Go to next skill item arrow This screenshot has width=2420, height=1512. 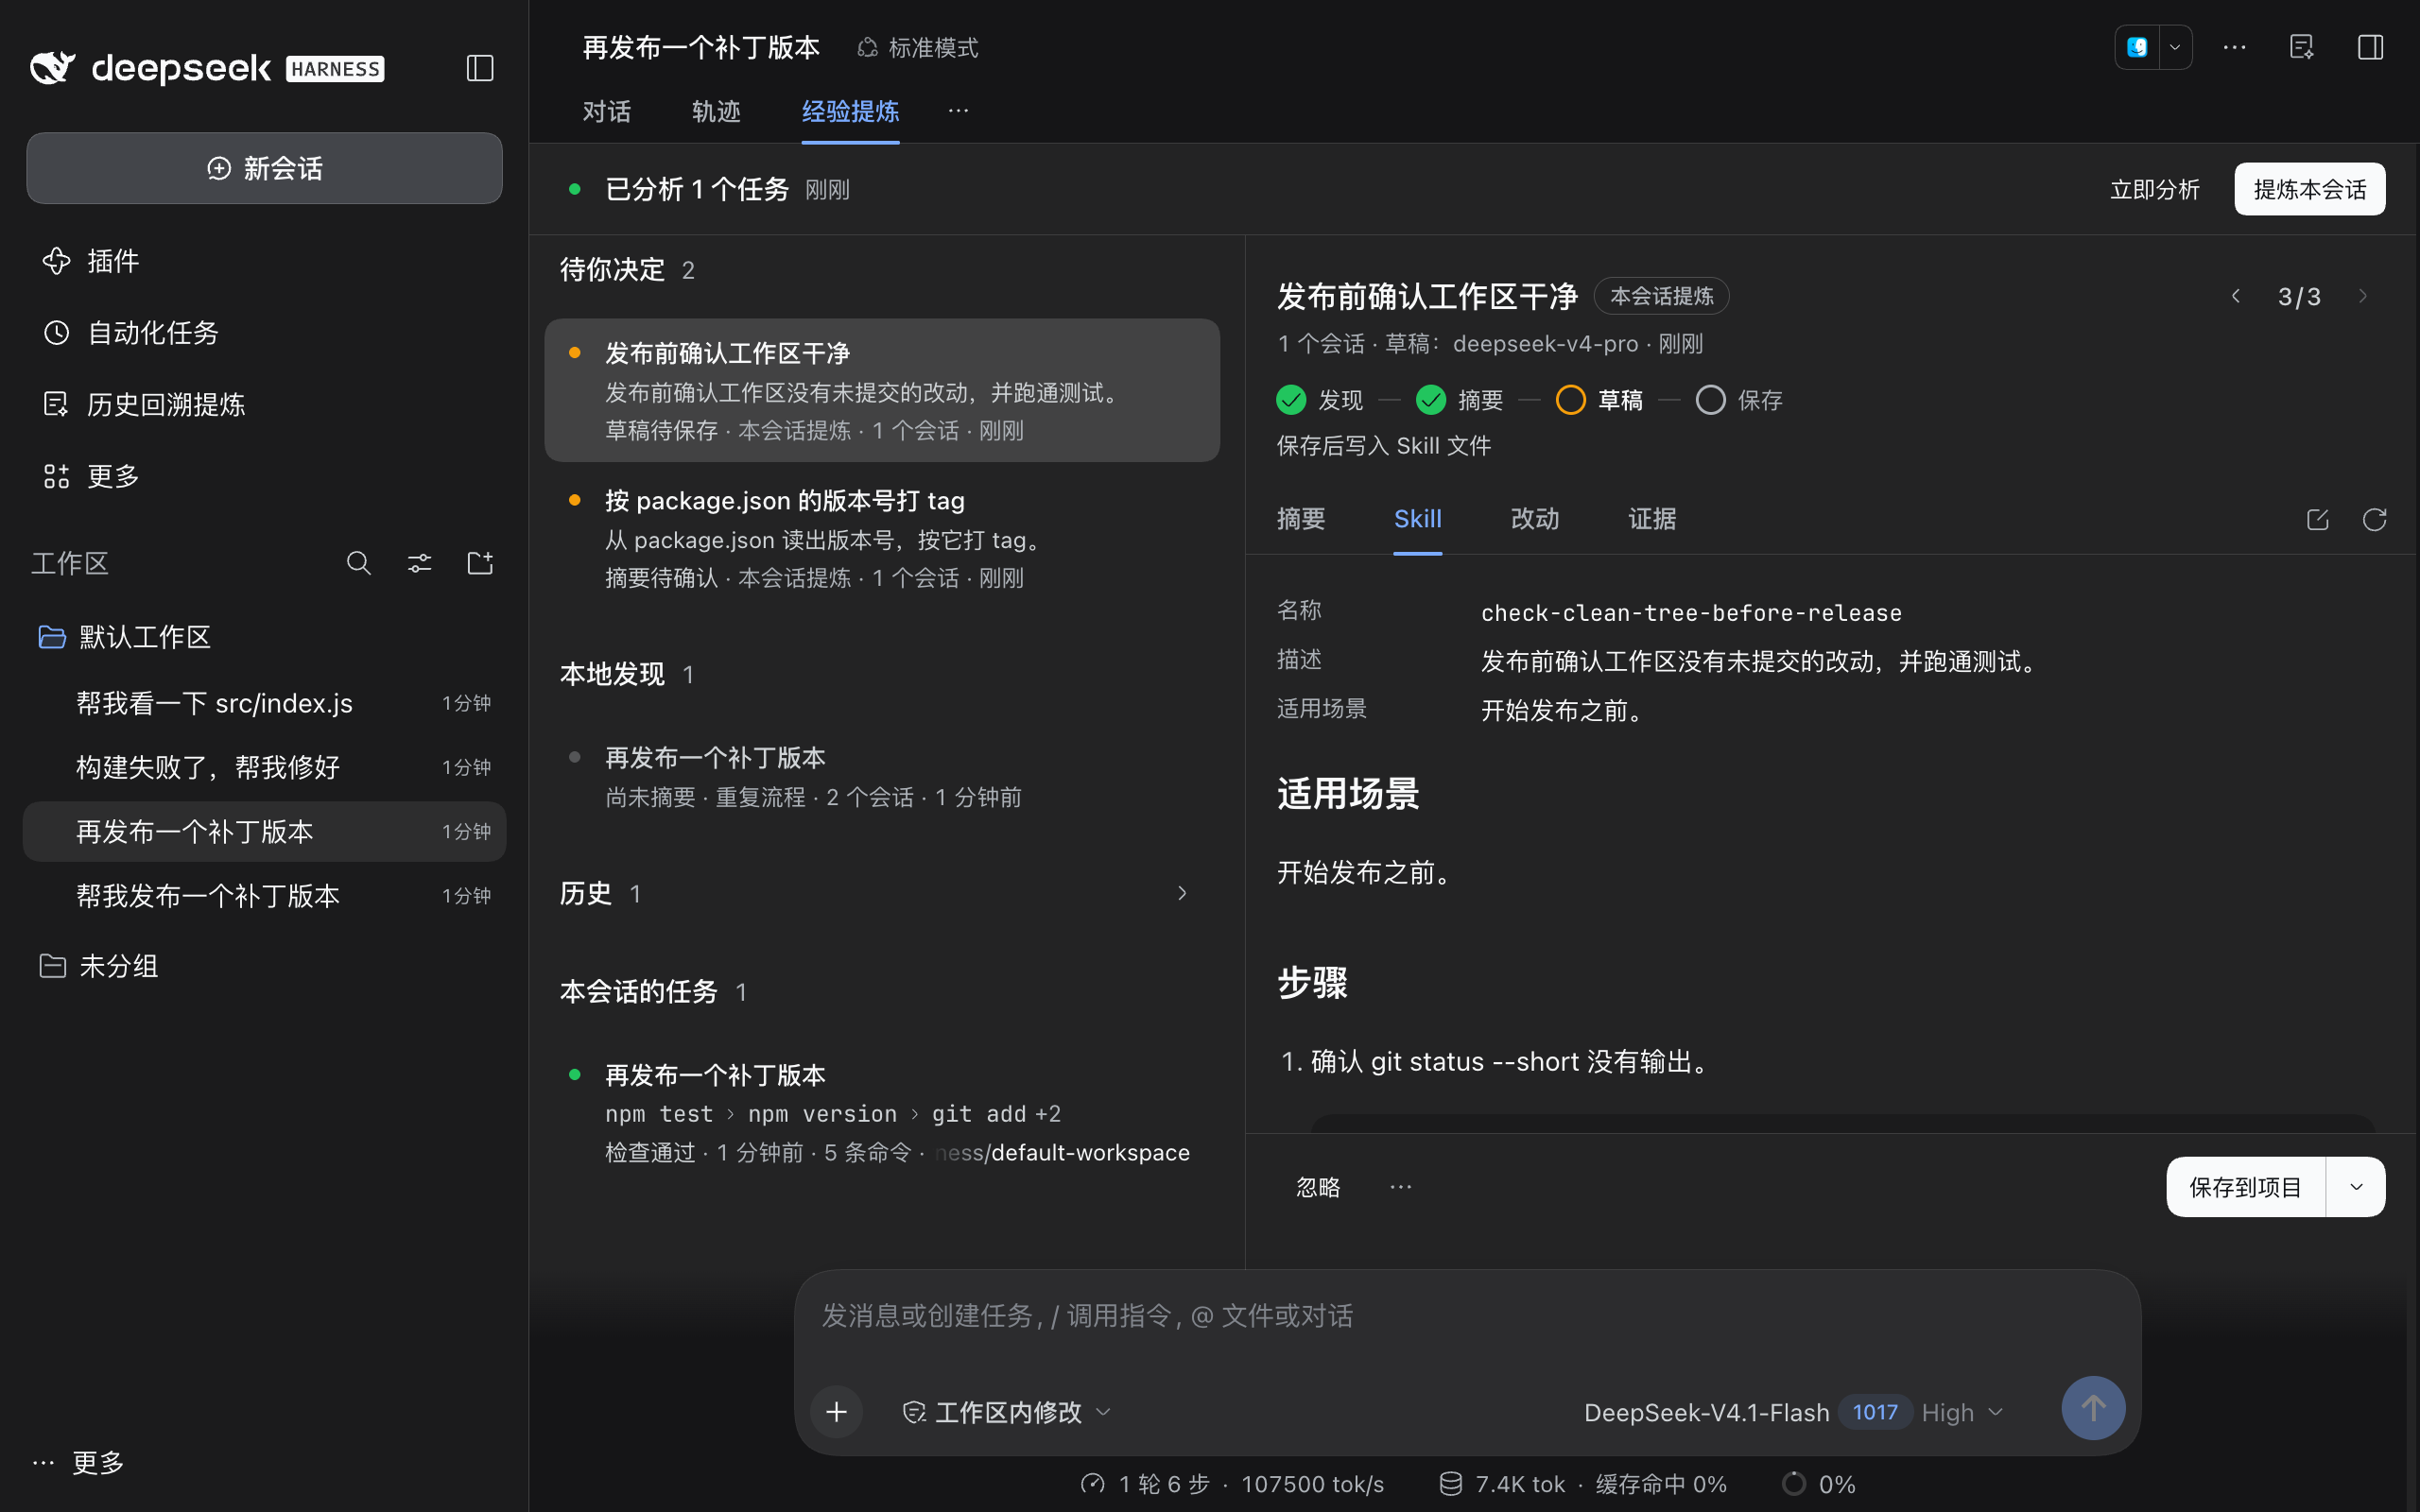[2363, 296]
